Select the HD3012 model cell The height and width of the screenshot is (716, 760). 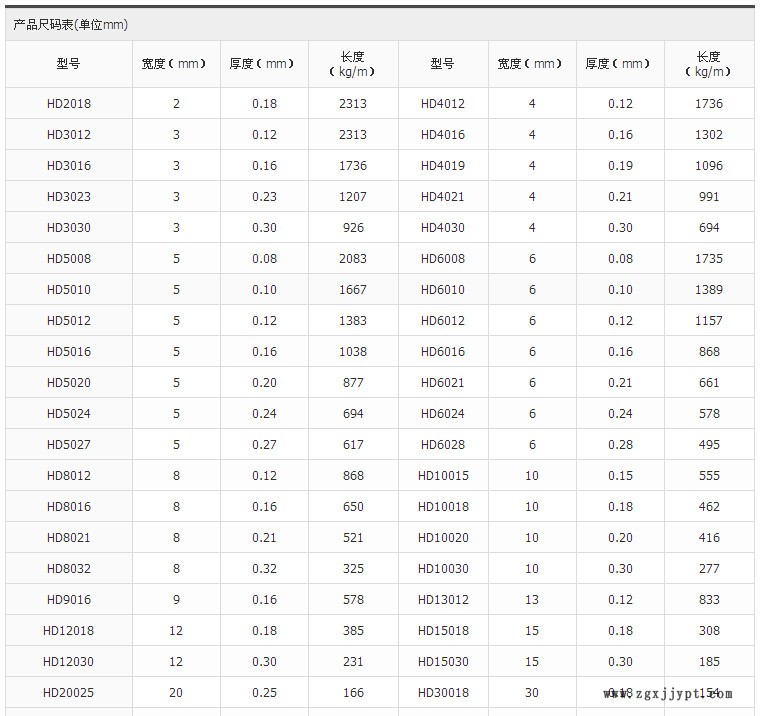(x=68, y=135)
